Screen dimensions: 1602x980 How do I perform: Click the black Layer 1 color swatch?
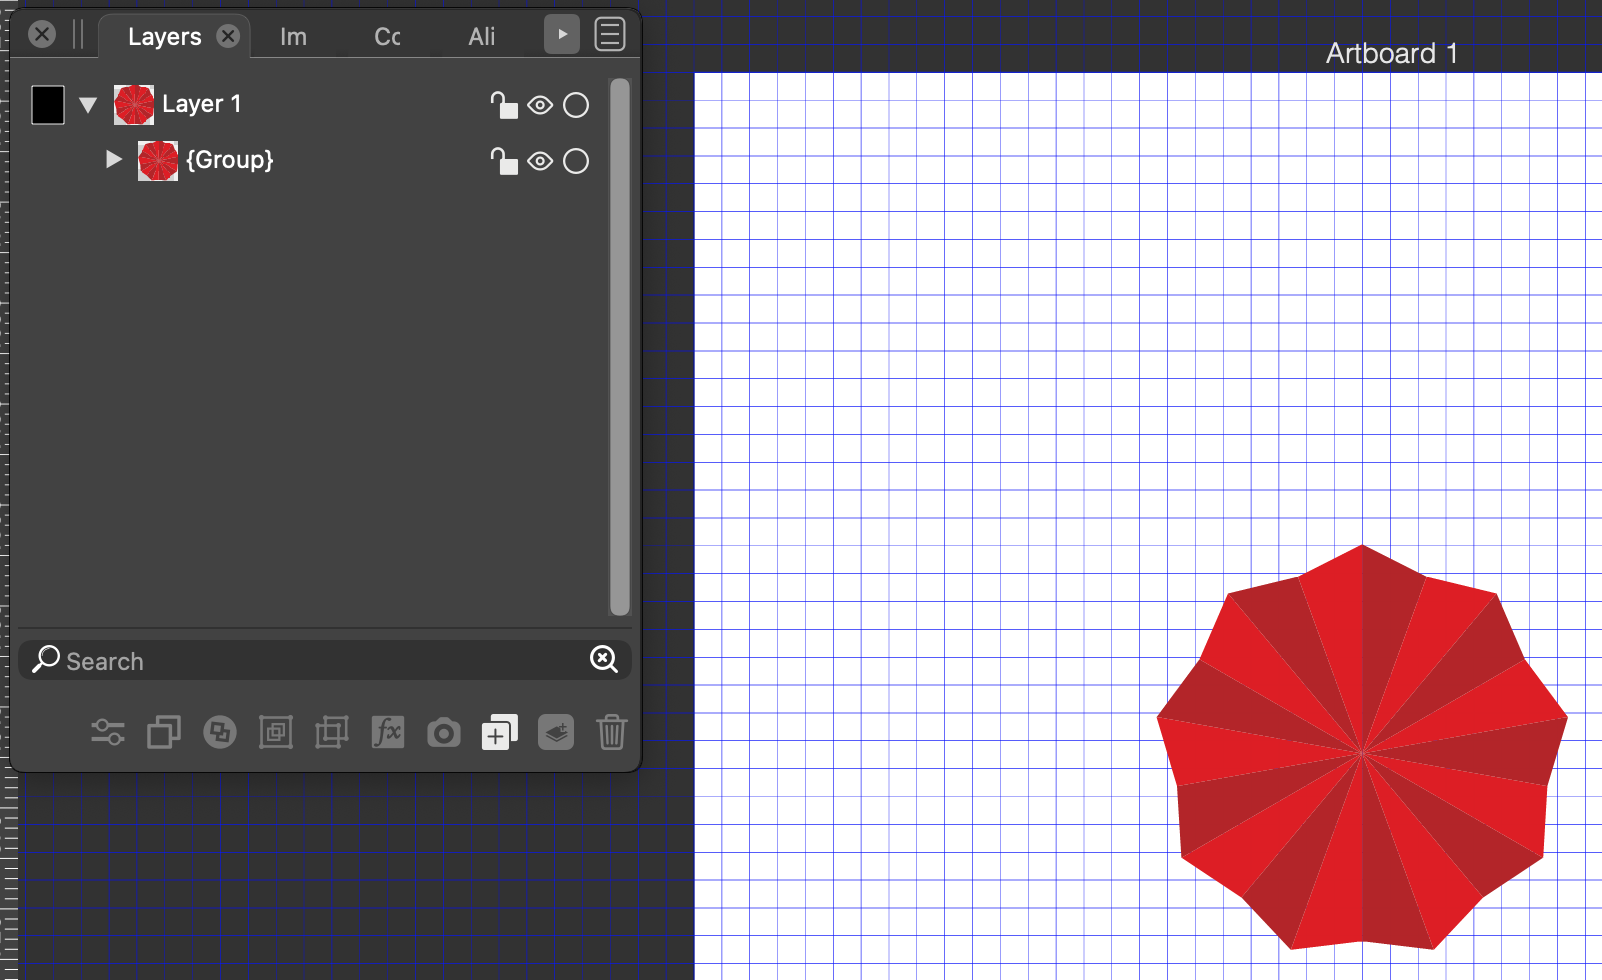(x=48, y=105)
